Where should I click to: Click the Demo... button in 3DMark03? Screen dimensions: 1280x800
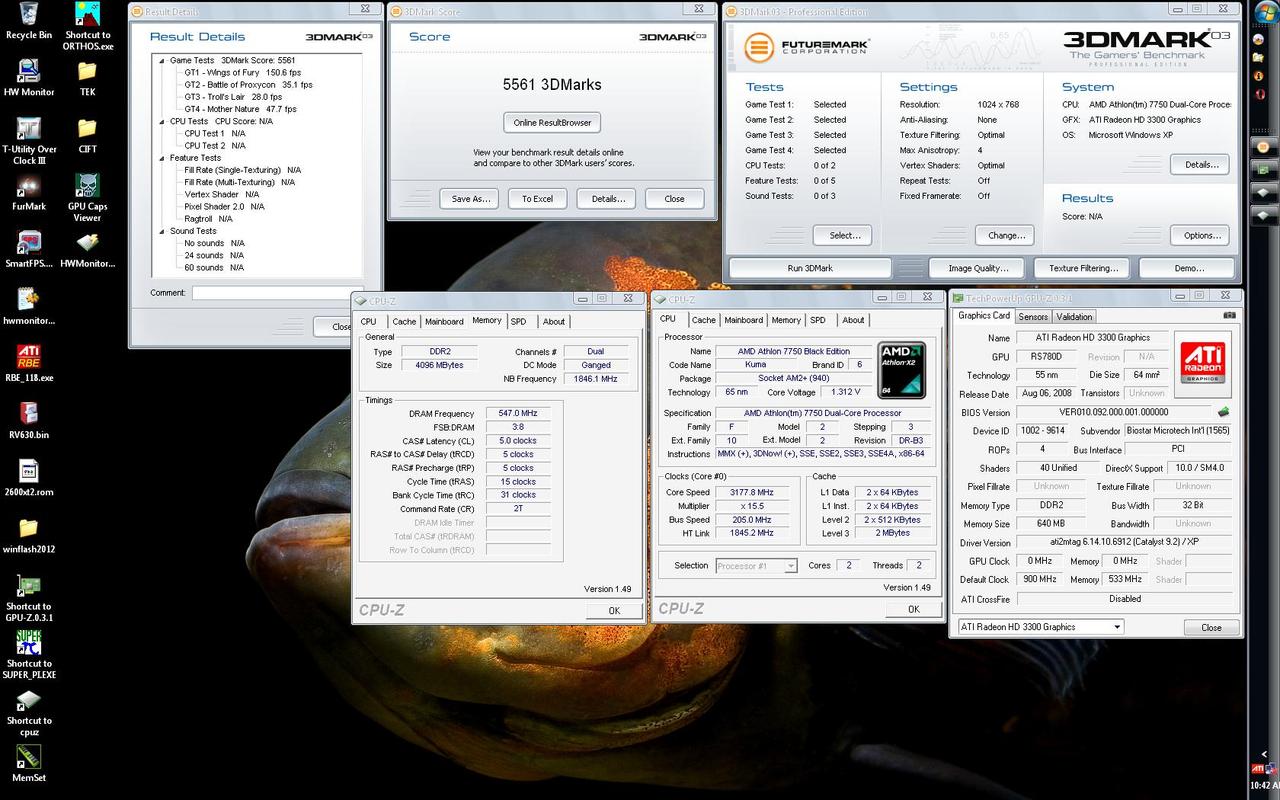pos(1188,268)
